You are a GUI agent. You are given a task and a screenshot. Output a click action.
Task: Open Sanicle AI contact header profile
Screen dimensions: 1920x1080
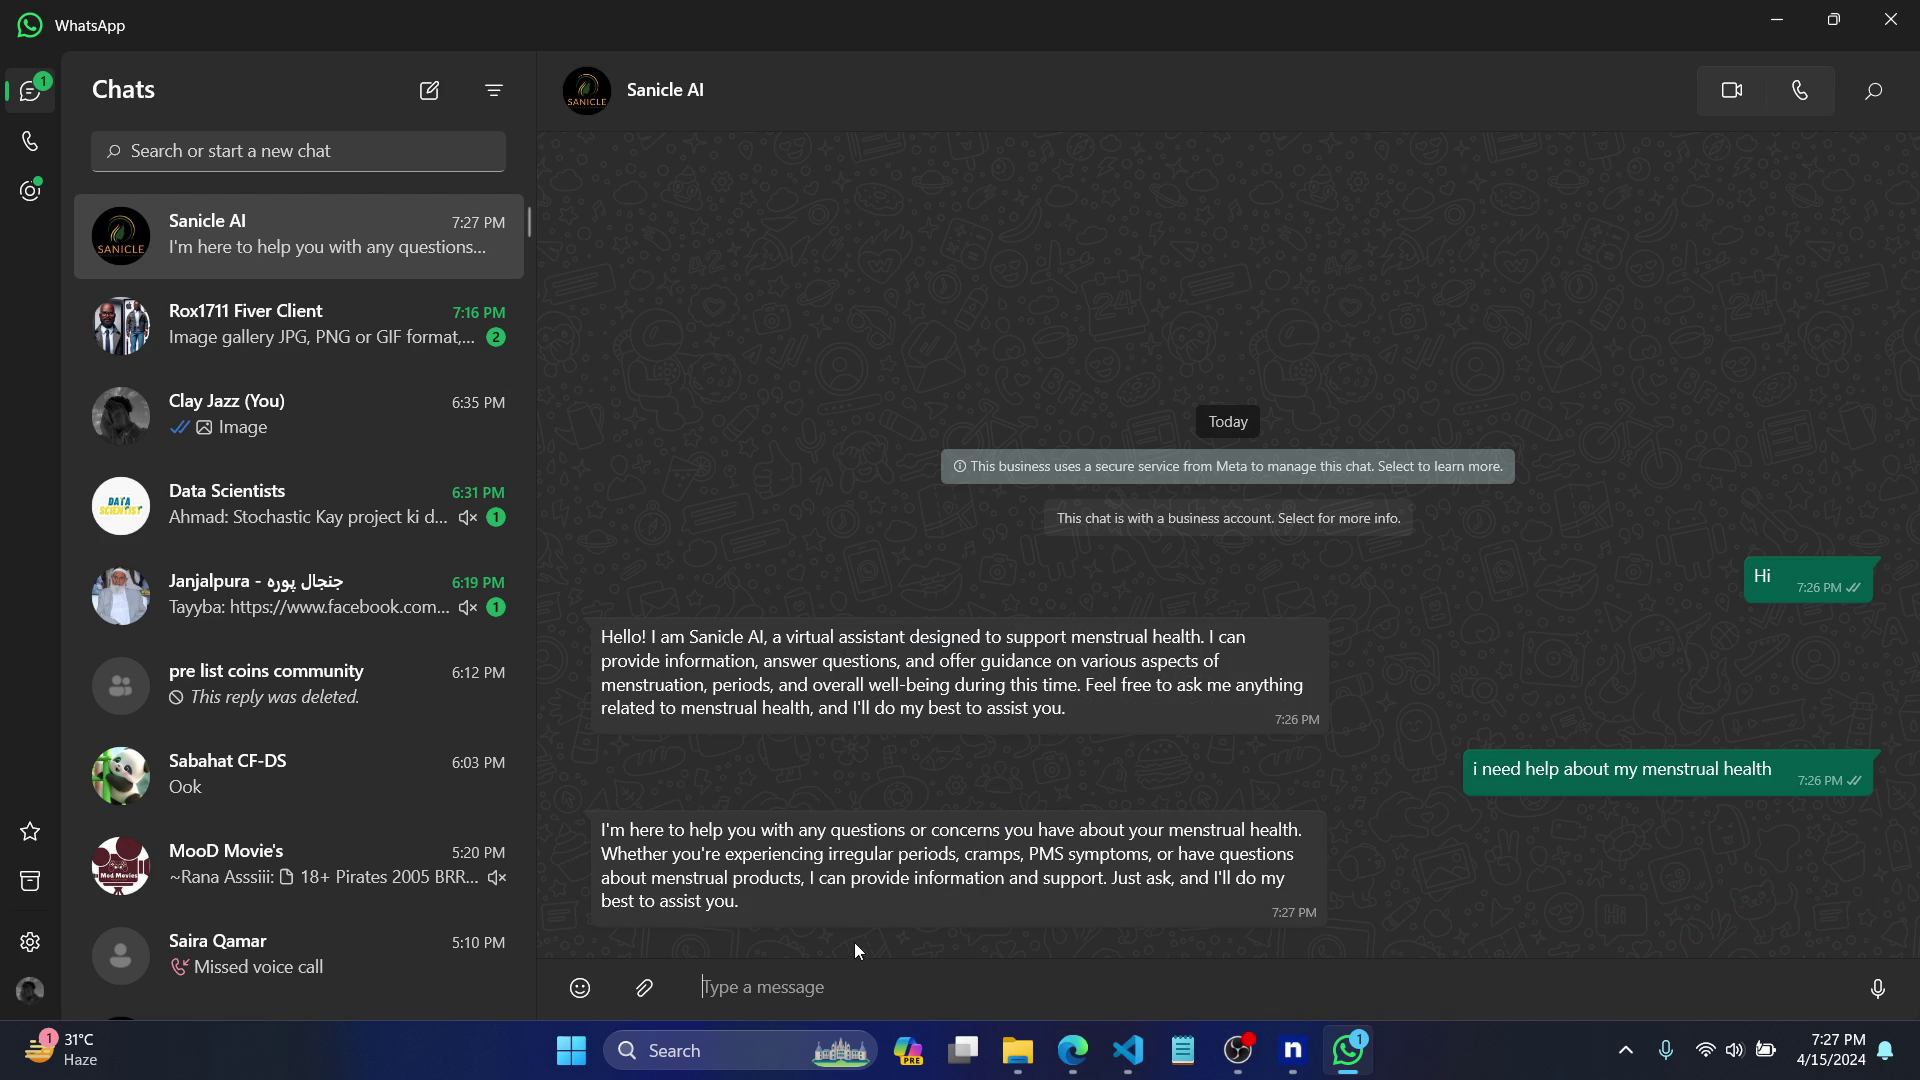665,90
